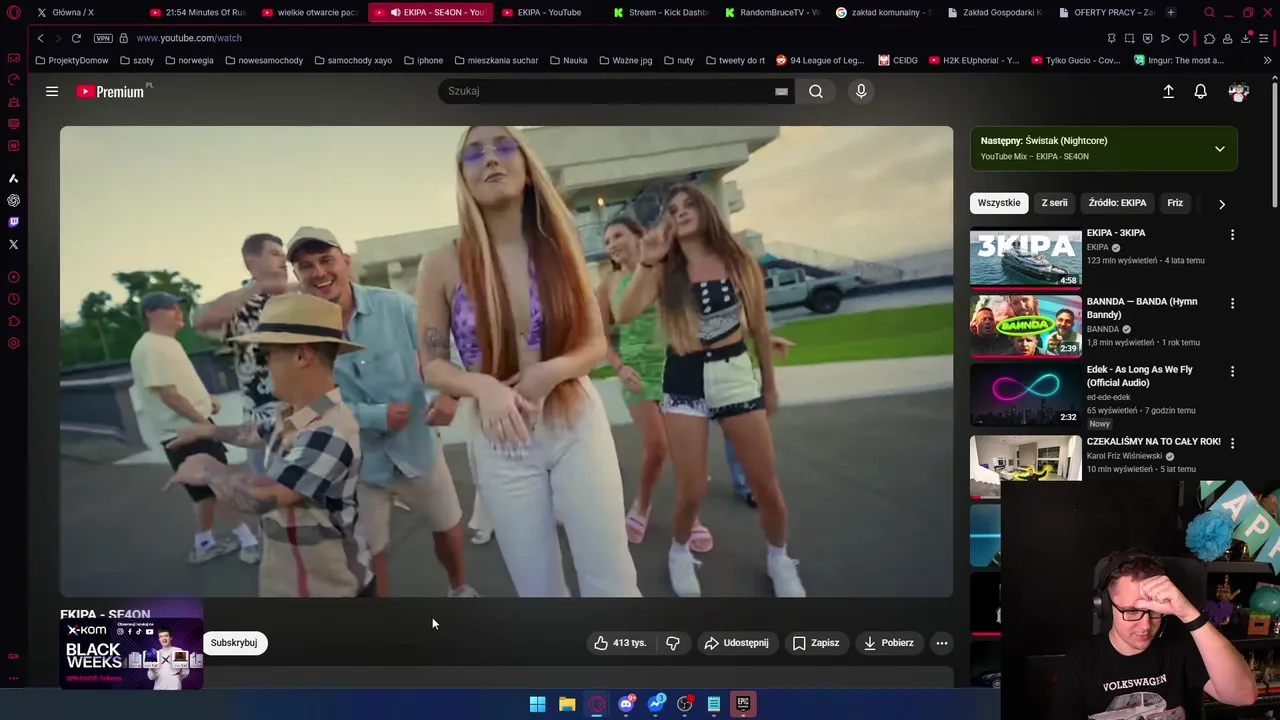
Task: Open options for Edek - As Long As We Fly
Action: [1232, 371]
